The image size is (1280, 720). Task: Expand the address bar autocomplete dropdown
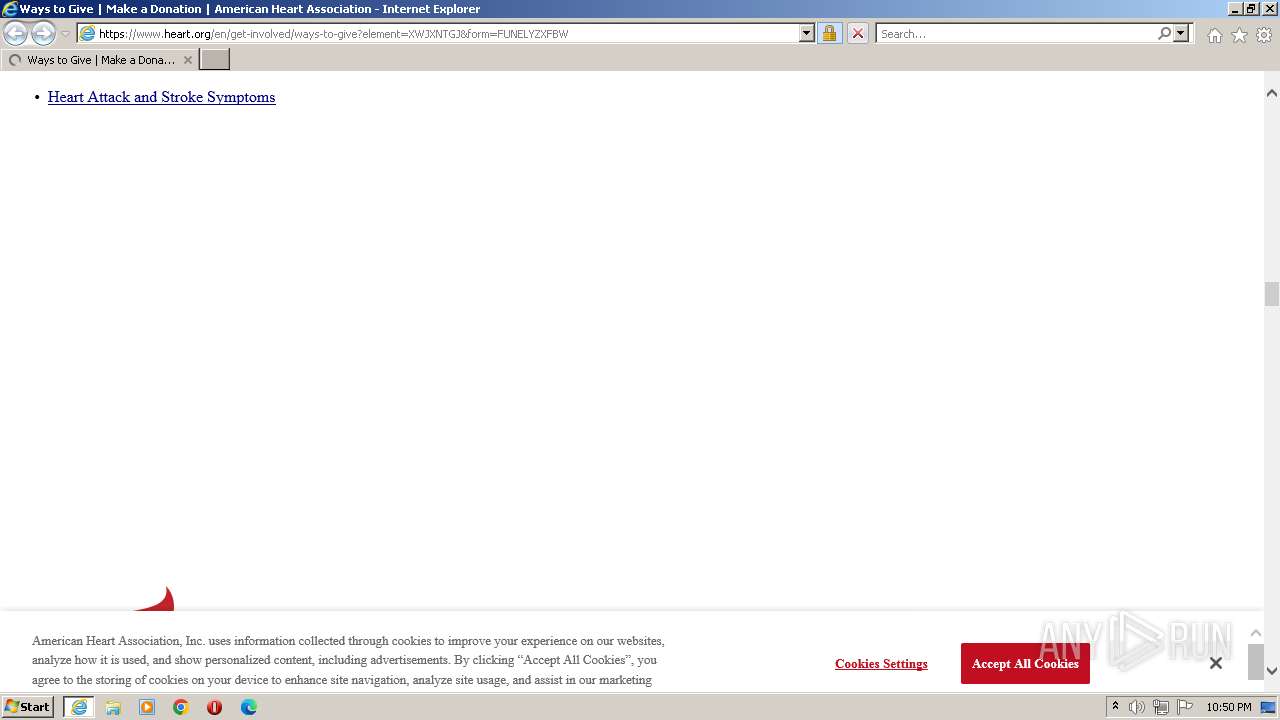click(806, 33)
